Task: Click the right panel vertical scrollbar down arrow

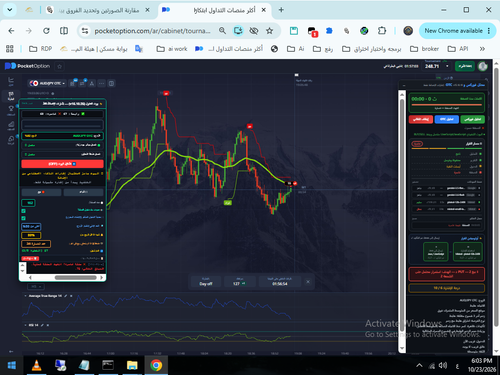Action: (x=402, y=349)
